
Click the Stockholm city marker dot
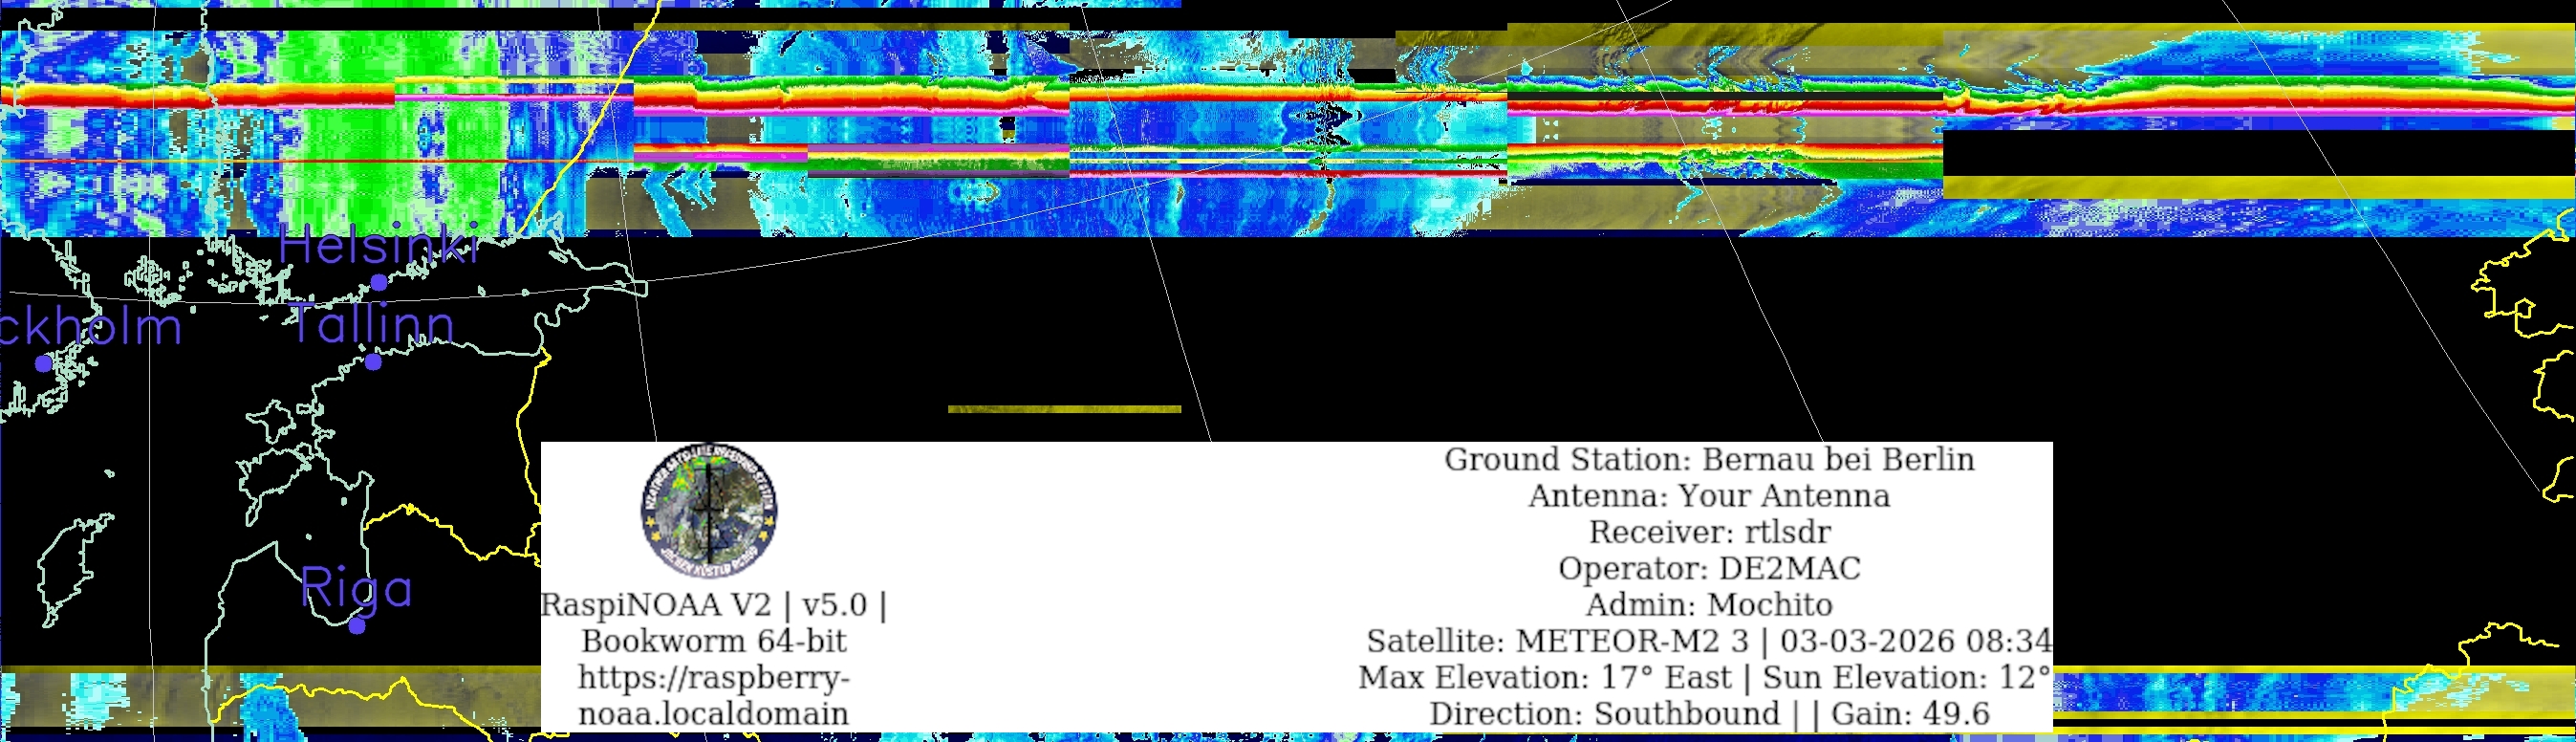coord(43,364)
